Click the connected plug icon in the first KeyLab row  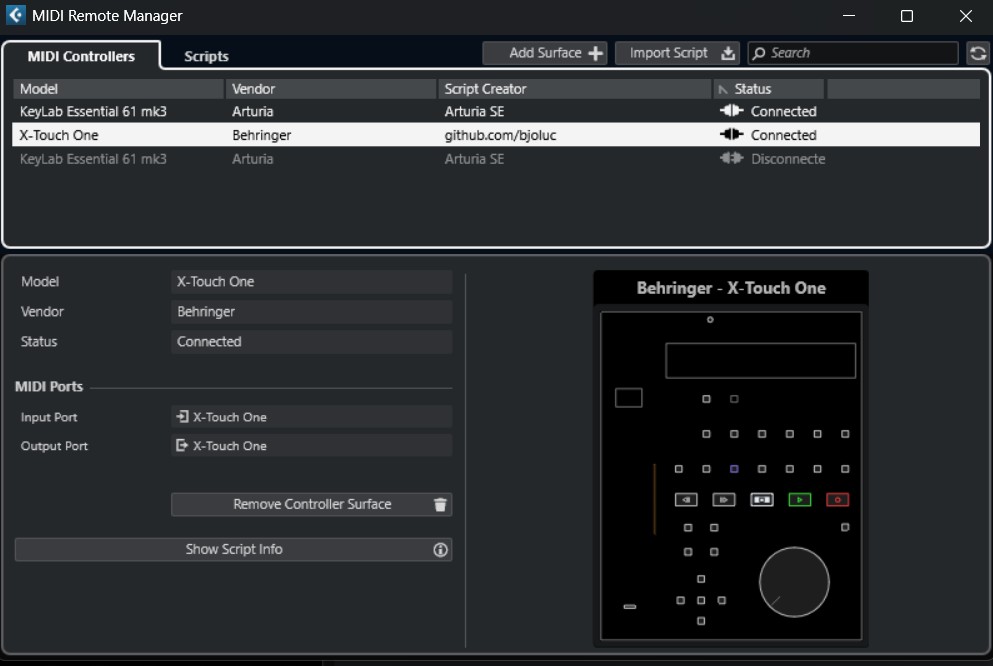click(731, 111)
